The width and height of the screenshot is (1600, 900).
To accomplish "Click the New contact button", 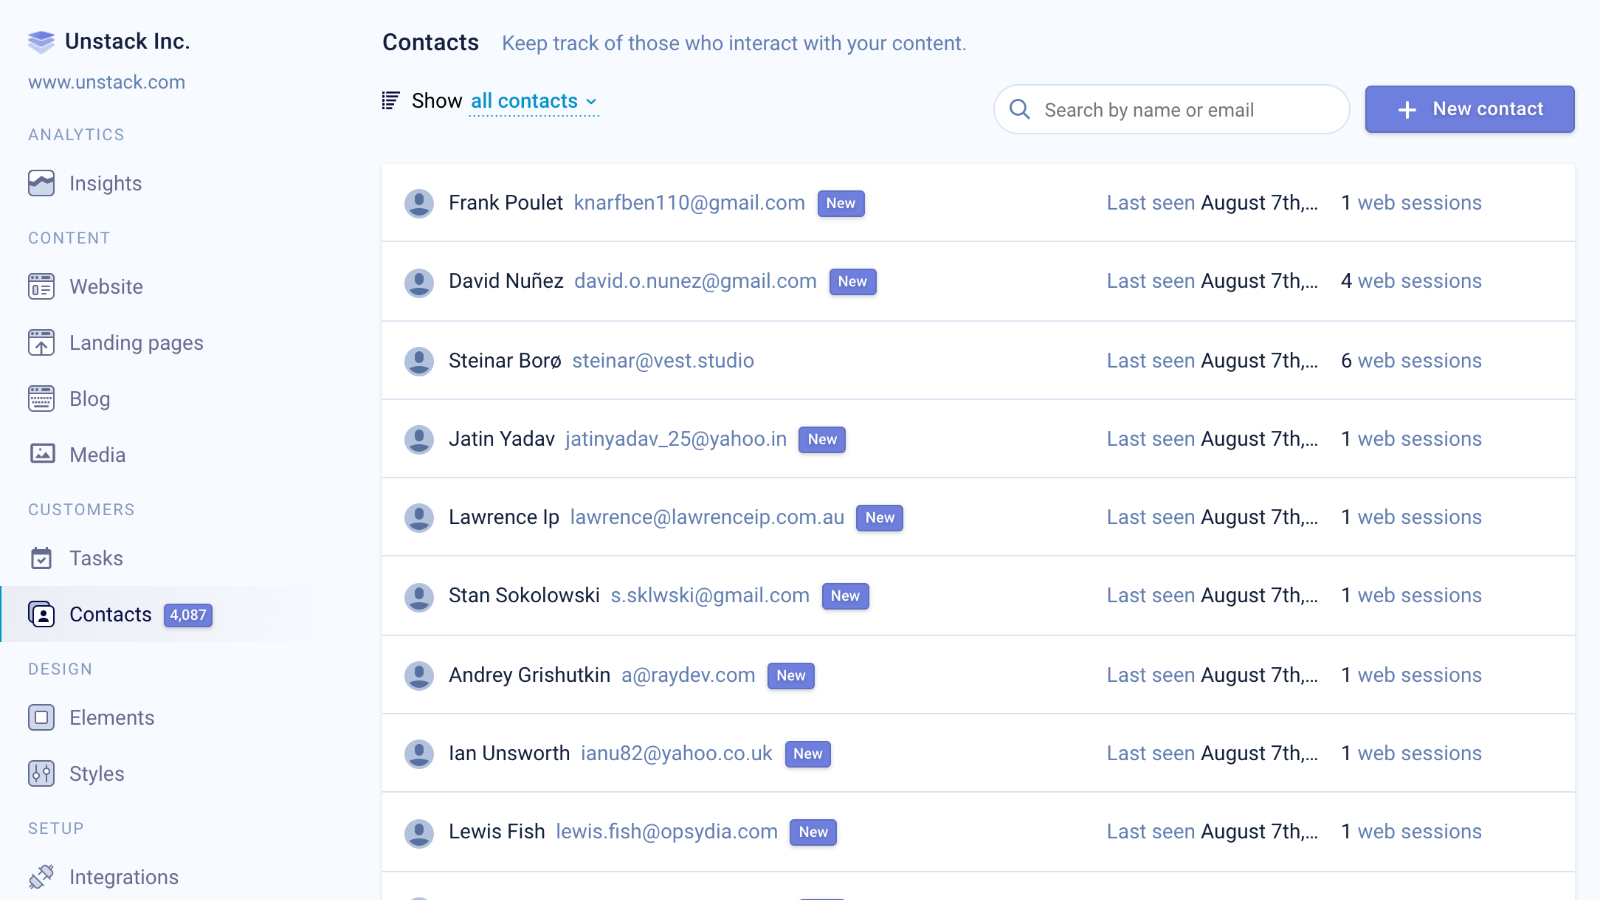I will tap(1469, 109).
